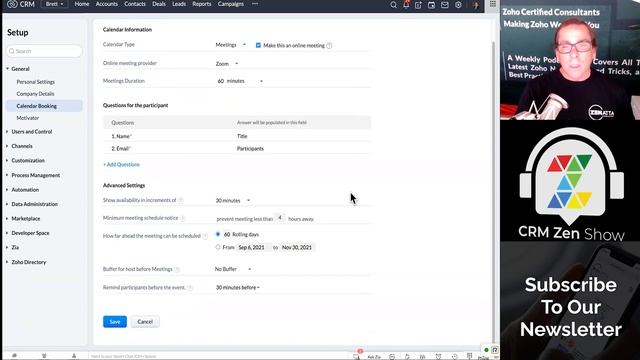Viewport: 640px width, 360px height.
Task: Click the Cancel button
Action: (x=145, y=322)
